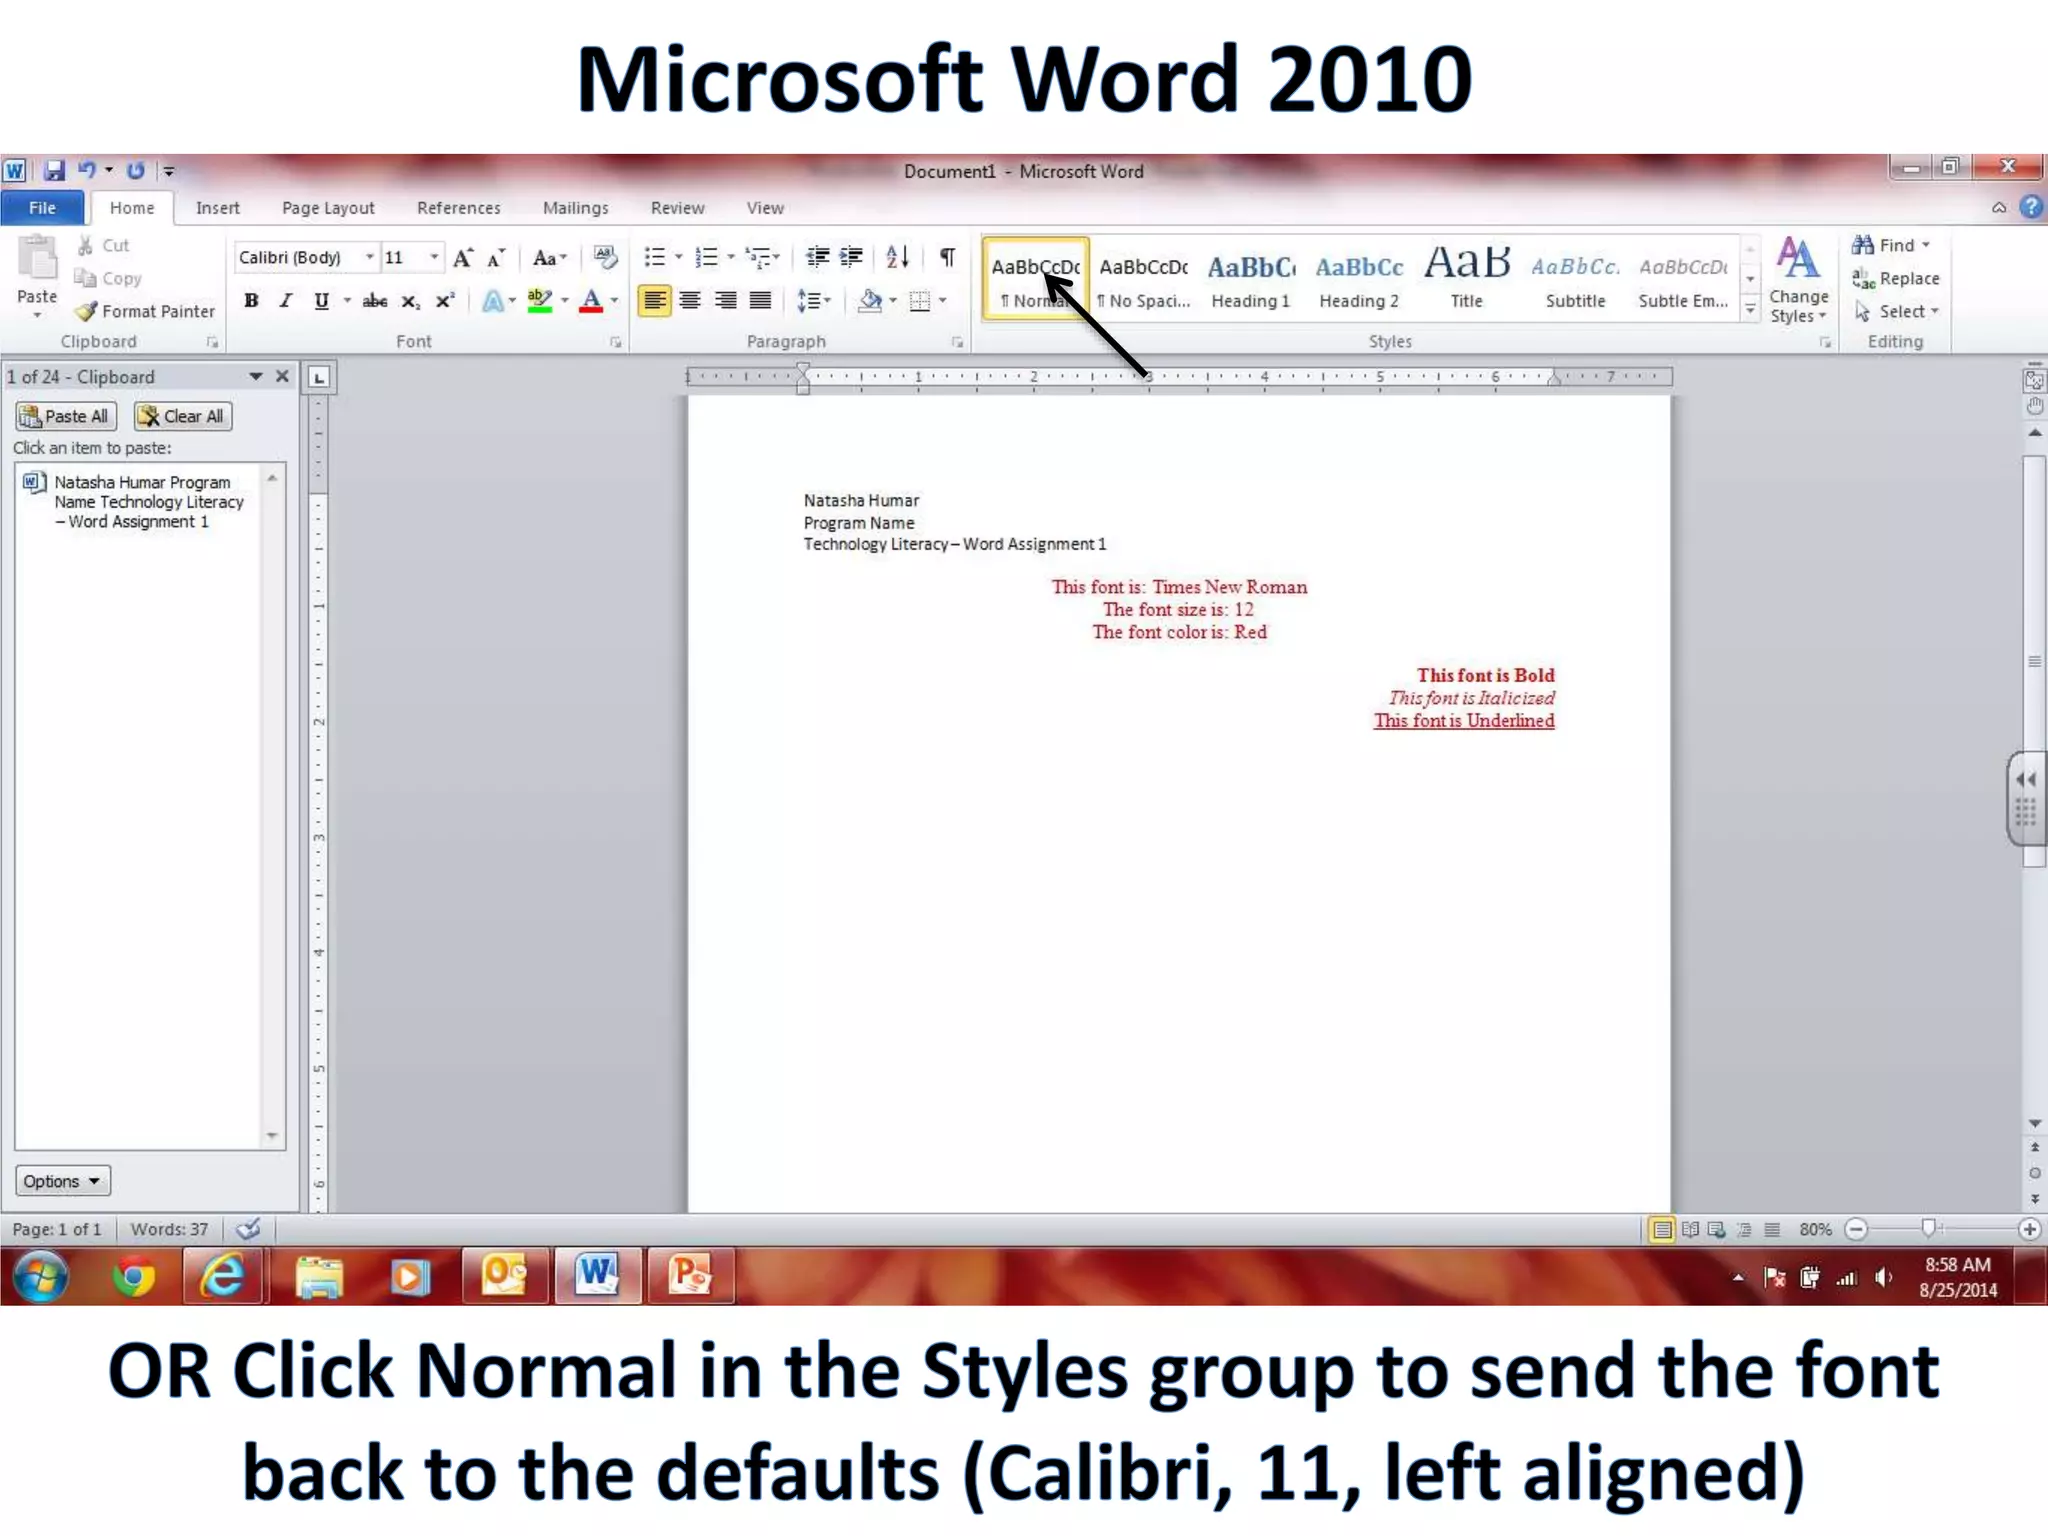
Task: Click the Sort A-Z icon
Action: [897, 257]
